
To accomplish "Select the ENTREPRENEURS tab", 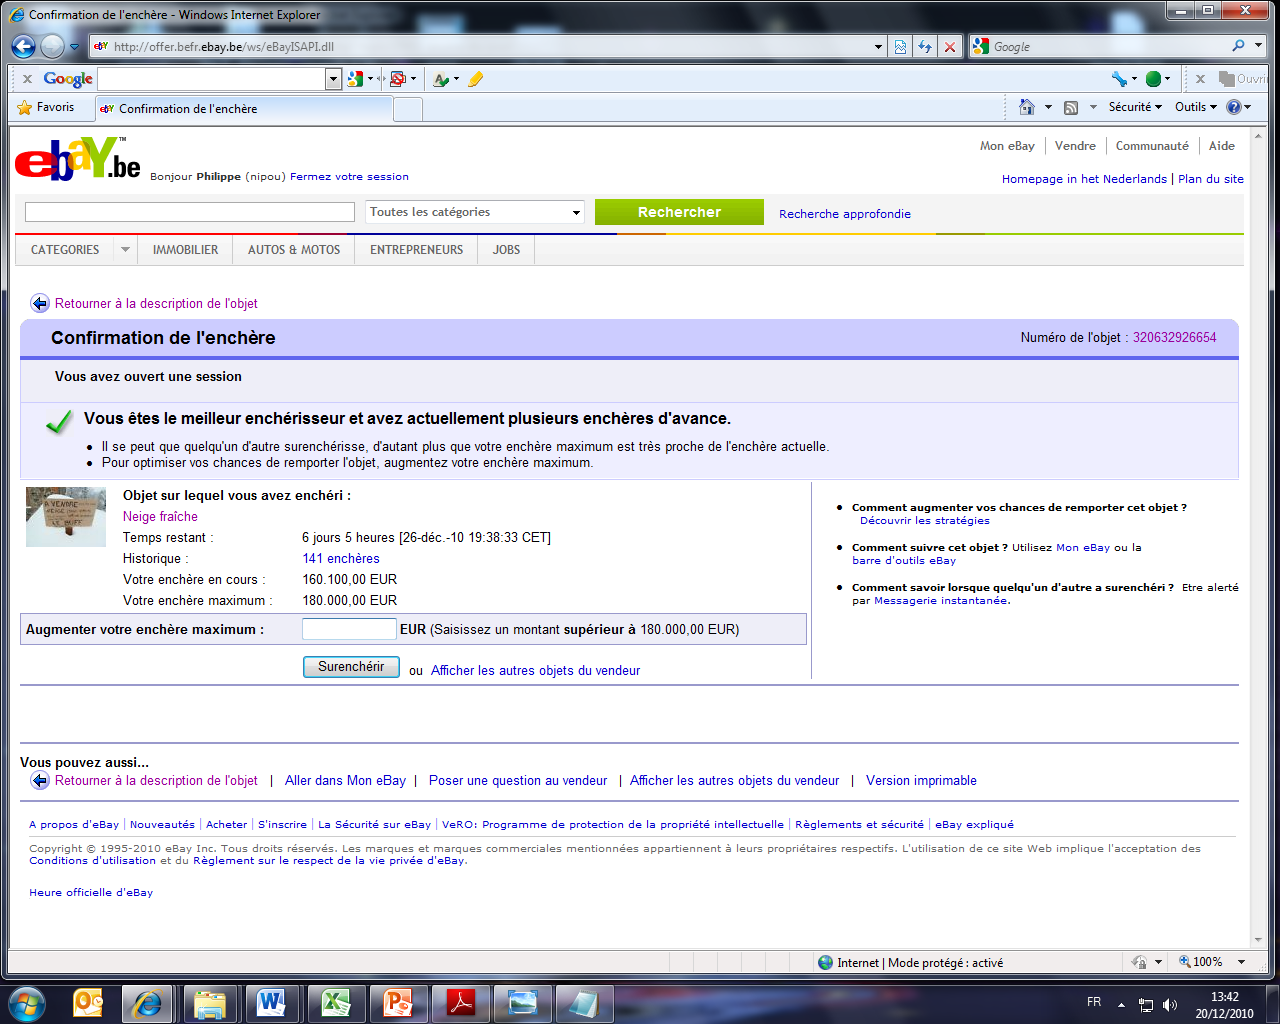I will point(416,250).
